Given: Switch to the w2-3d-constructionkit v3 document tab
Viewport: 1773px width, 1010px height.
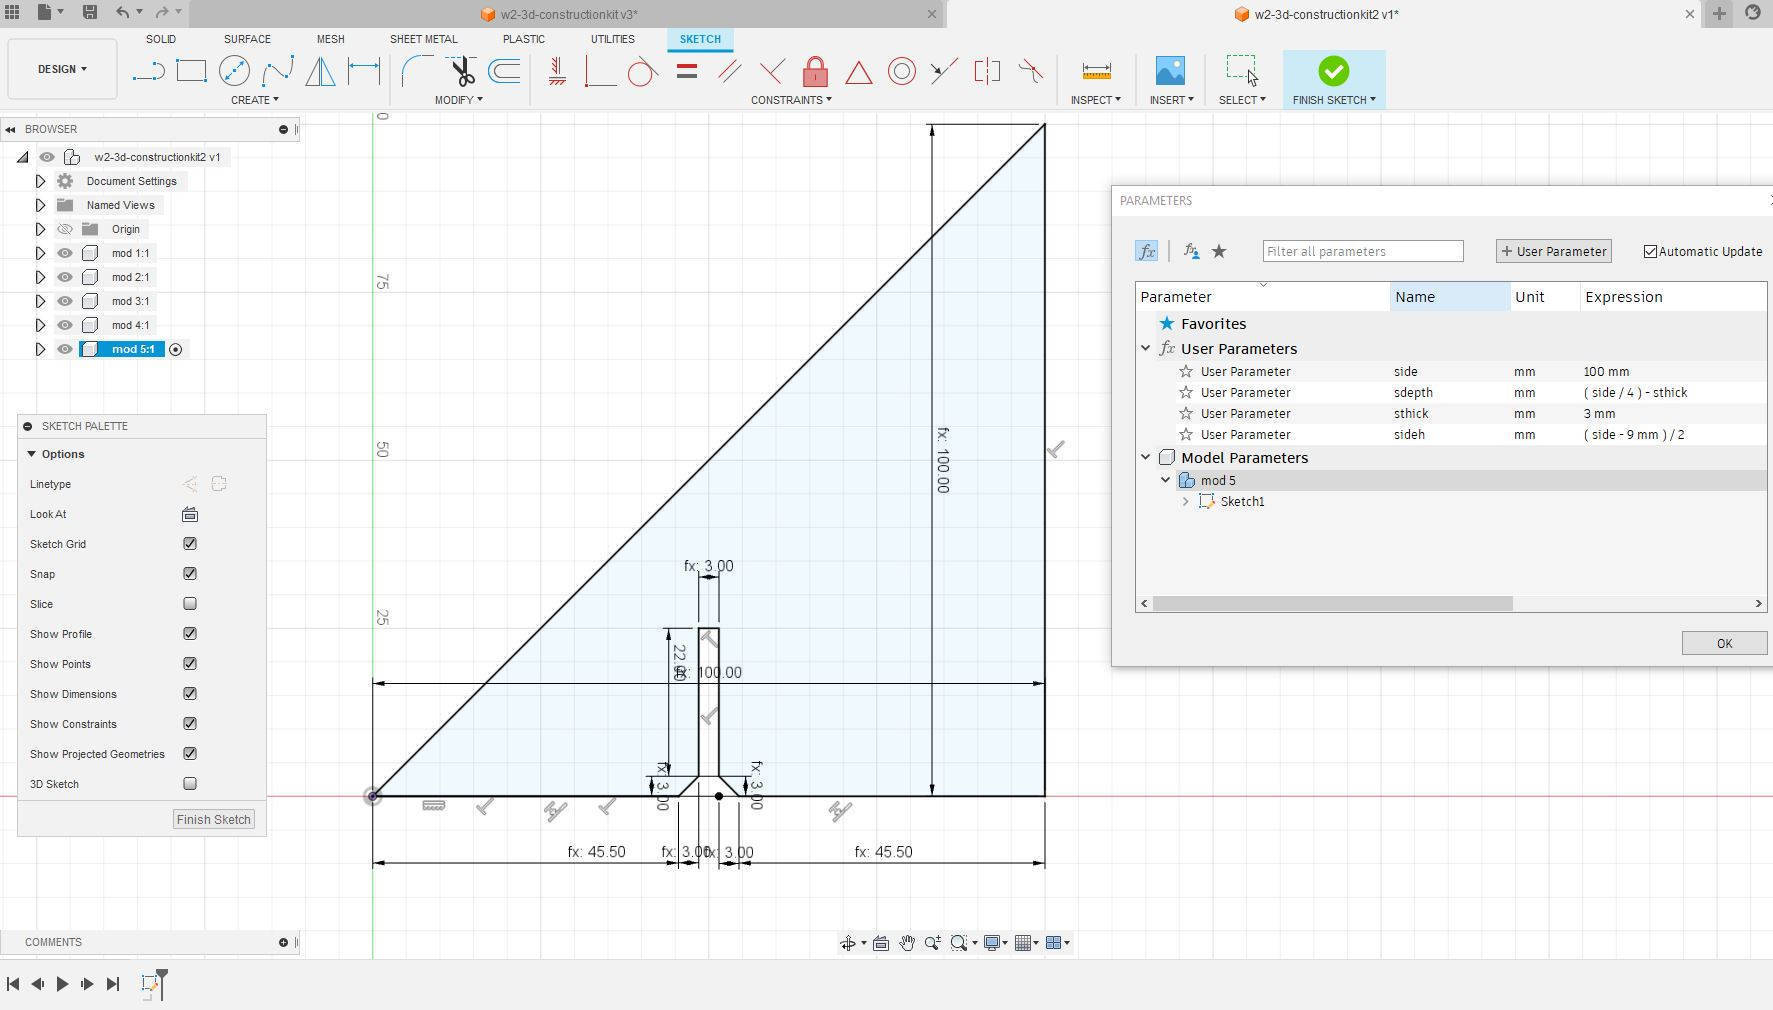Looking at the screenshot, I should [x=566, y=14].
